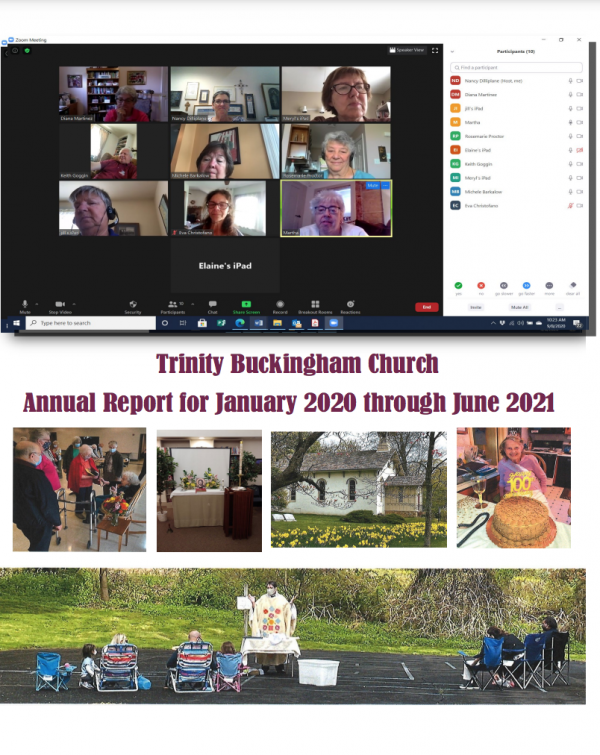The height and width of the screenshot is (755, 600).
Task: Open the '...' more menu below participant list
Action: [x=559, y=307]
